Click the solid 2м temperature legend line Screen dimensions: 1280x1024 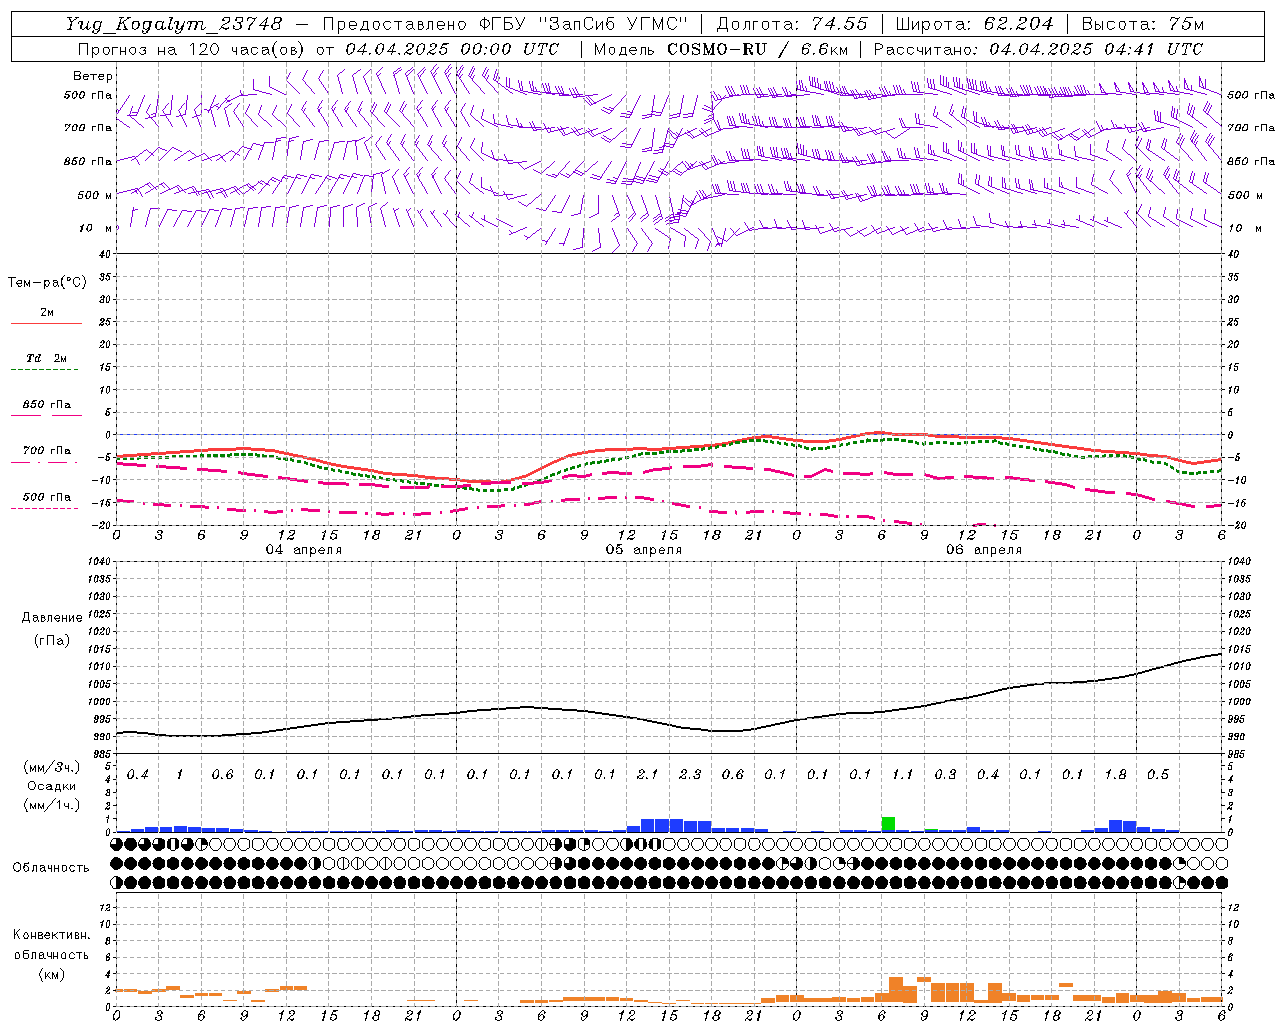[x=47, y=323]
